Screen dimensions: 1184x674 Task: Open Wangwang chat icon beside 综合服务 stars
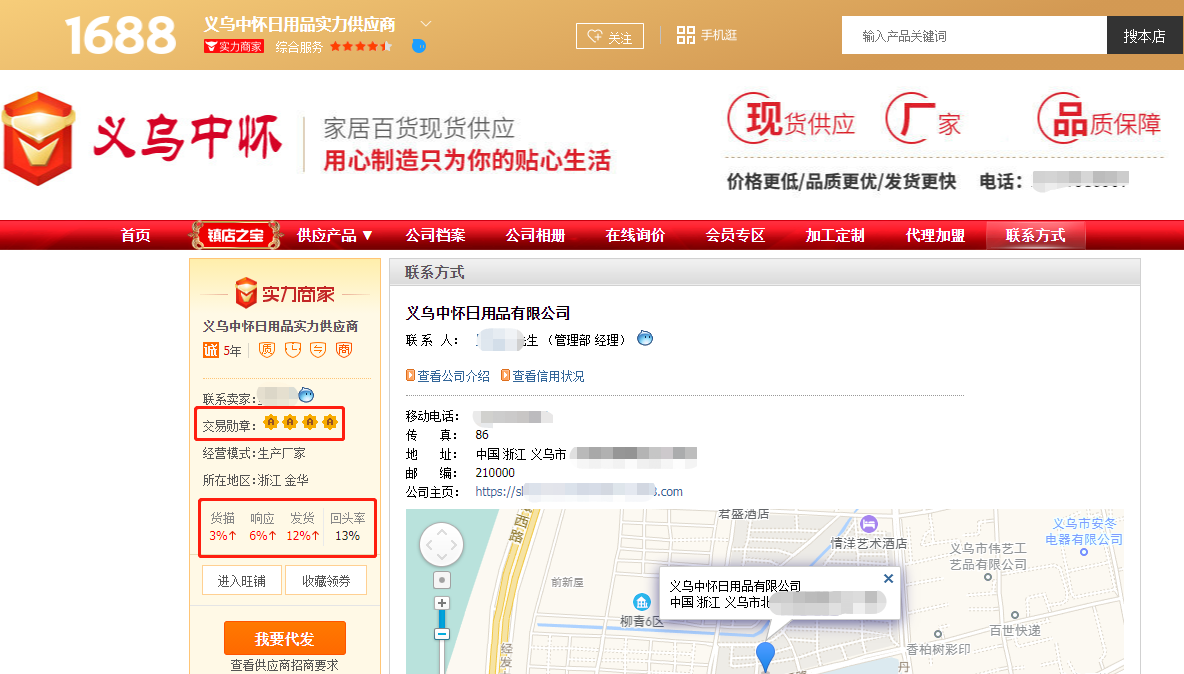419,46
